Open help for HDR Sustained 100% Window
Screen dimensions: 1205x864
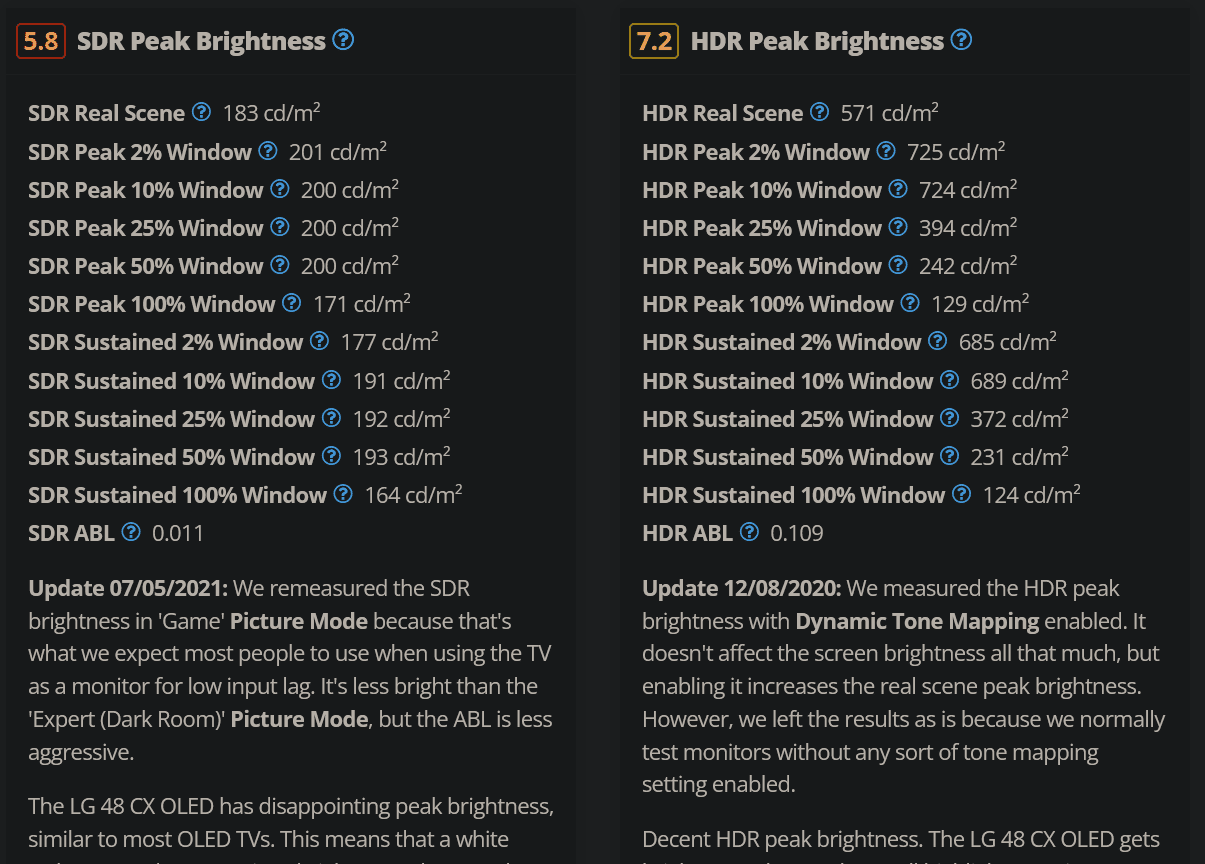click(961, 494)
